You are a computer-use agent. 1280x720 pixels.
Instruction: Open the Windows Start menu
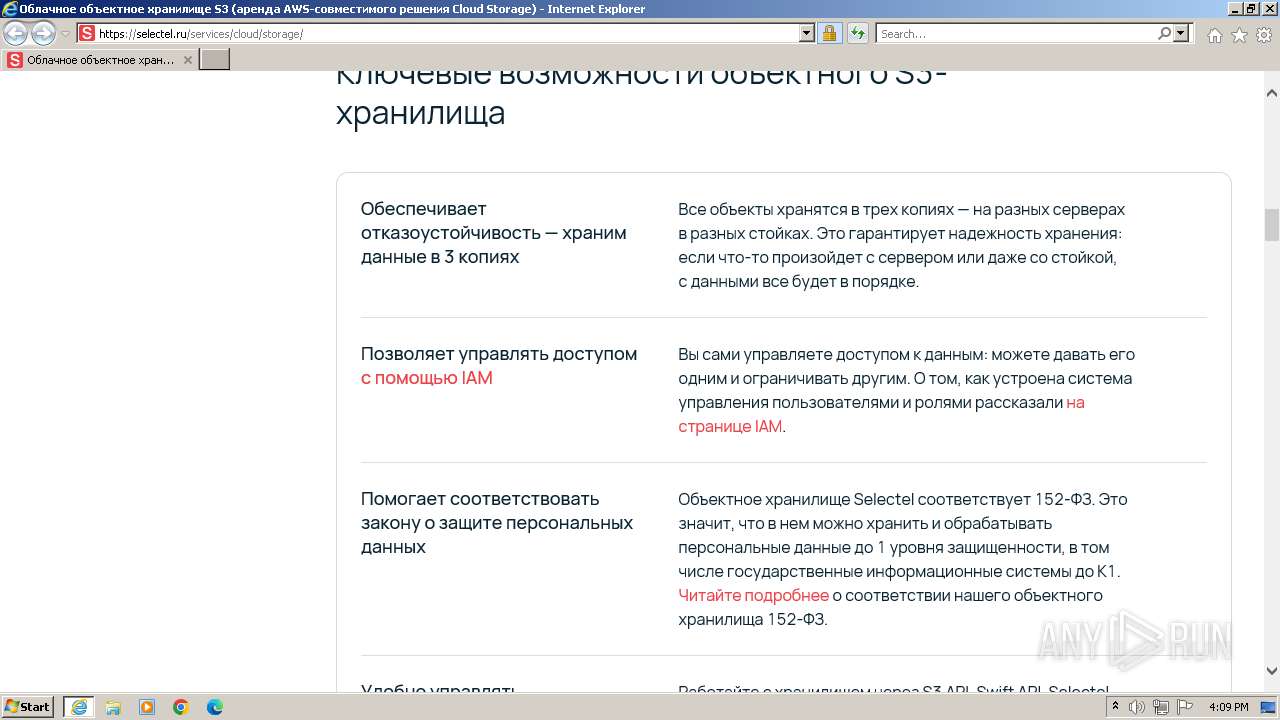click(28, 706)
